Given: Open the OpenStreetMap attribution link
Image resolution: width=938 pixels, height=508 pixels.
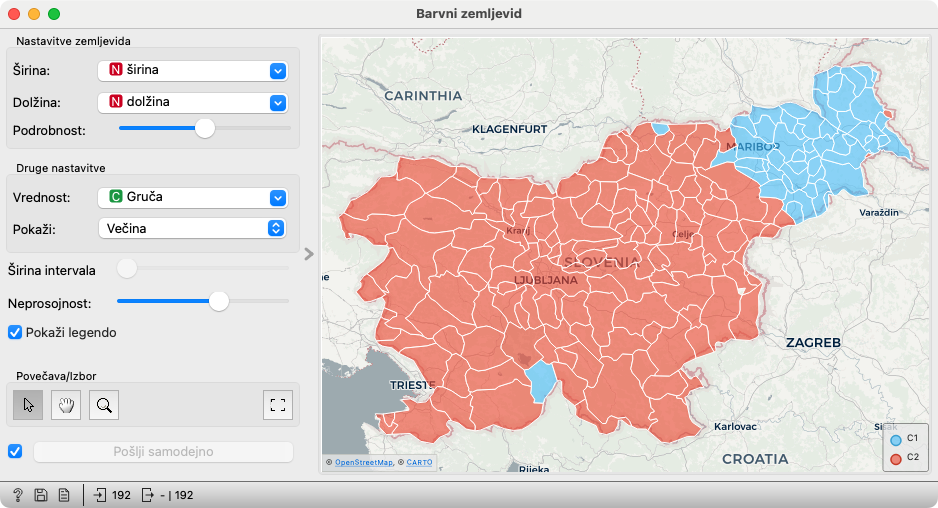Looking at the screenshot, I should 363,462.
